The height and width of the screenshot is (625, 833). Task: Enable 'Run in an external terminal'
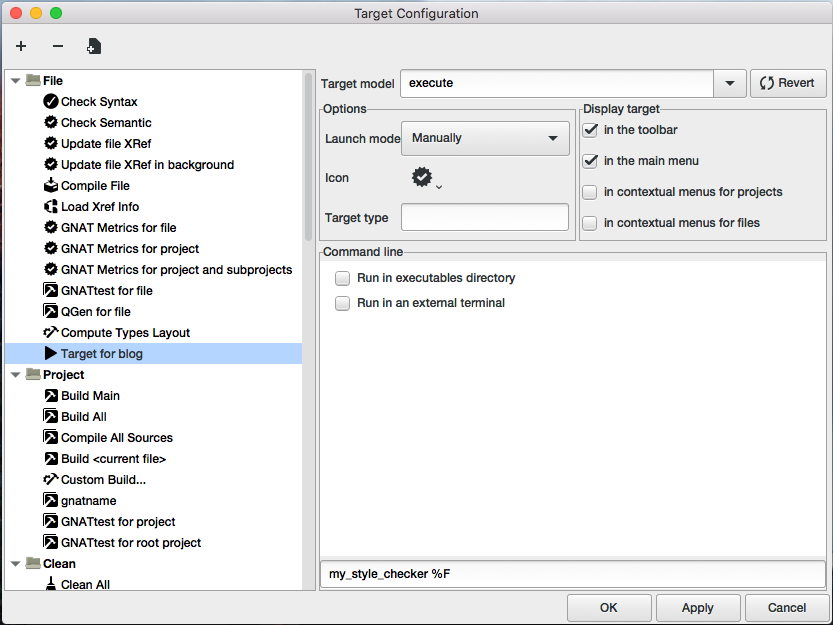(343, 303)
